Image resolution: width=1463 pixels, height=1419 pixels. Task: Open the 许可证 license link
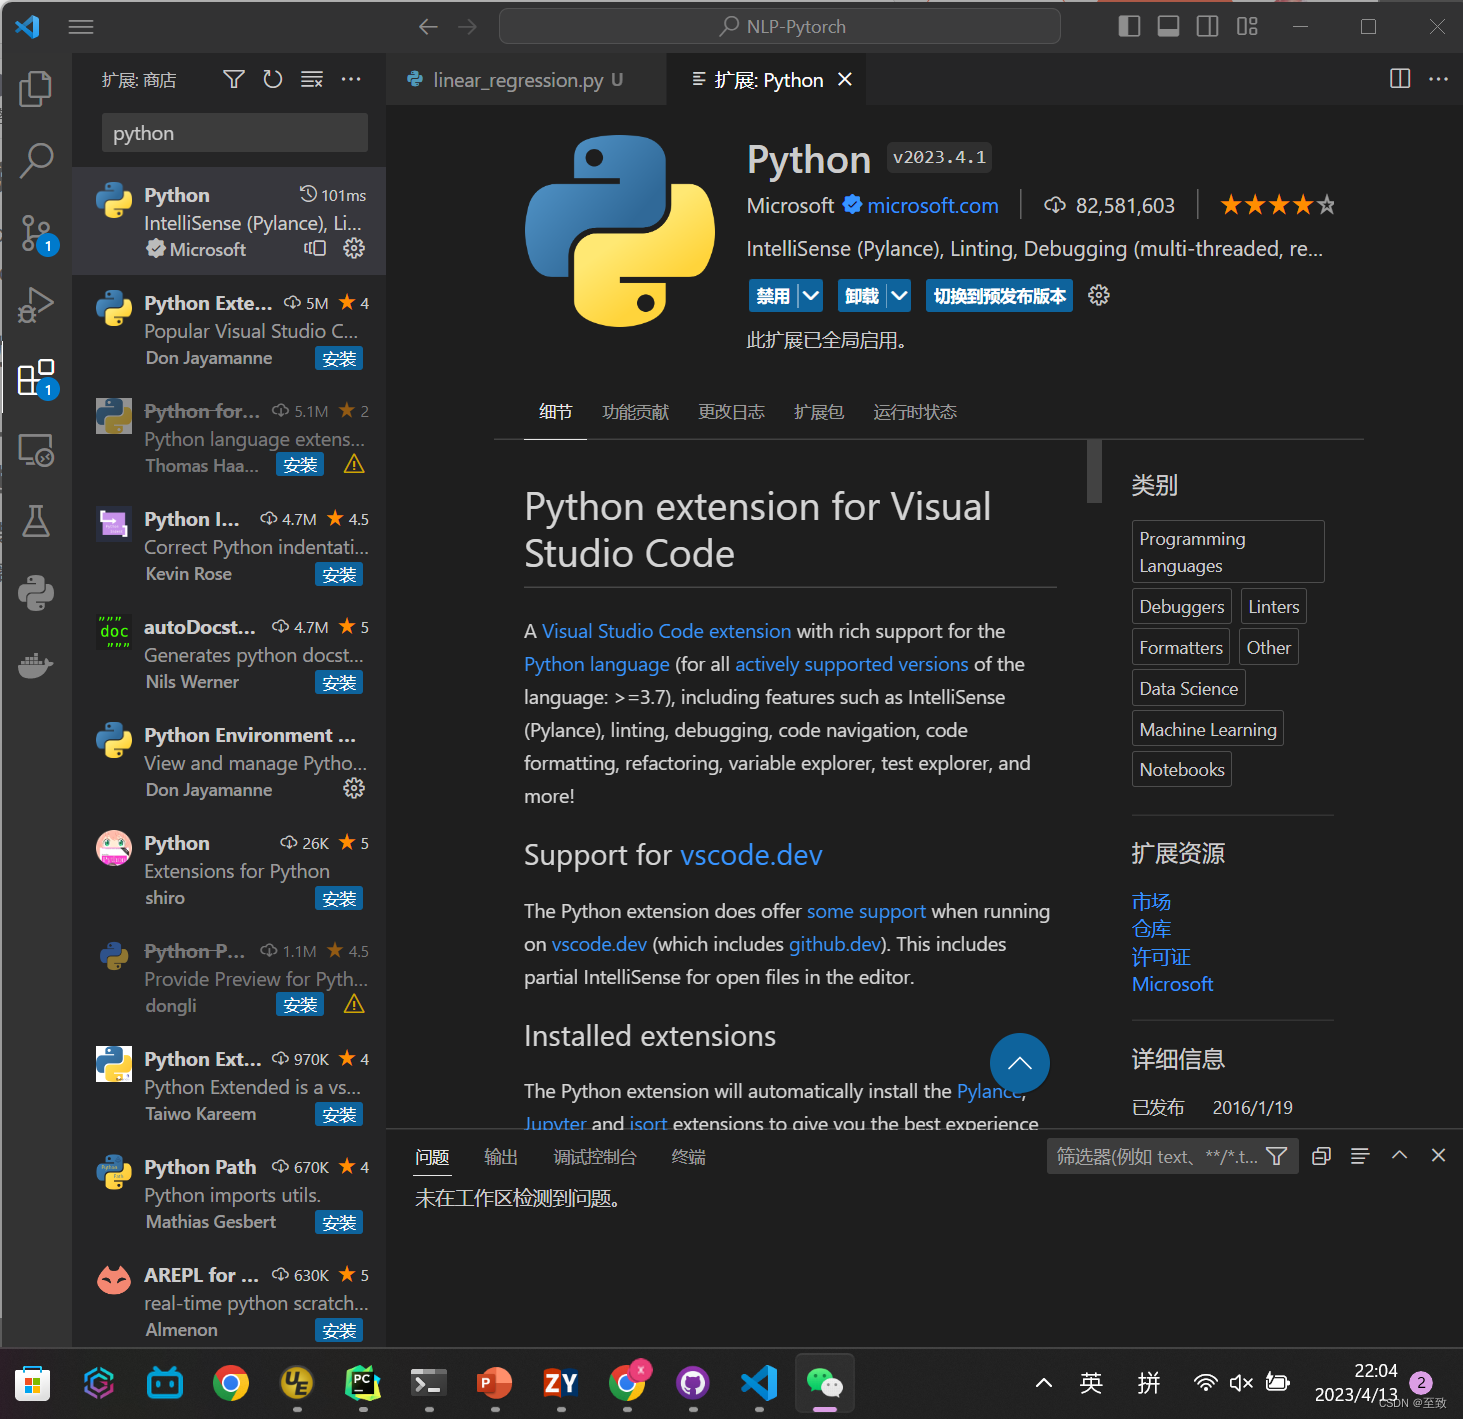click(x=1161, y=957)
